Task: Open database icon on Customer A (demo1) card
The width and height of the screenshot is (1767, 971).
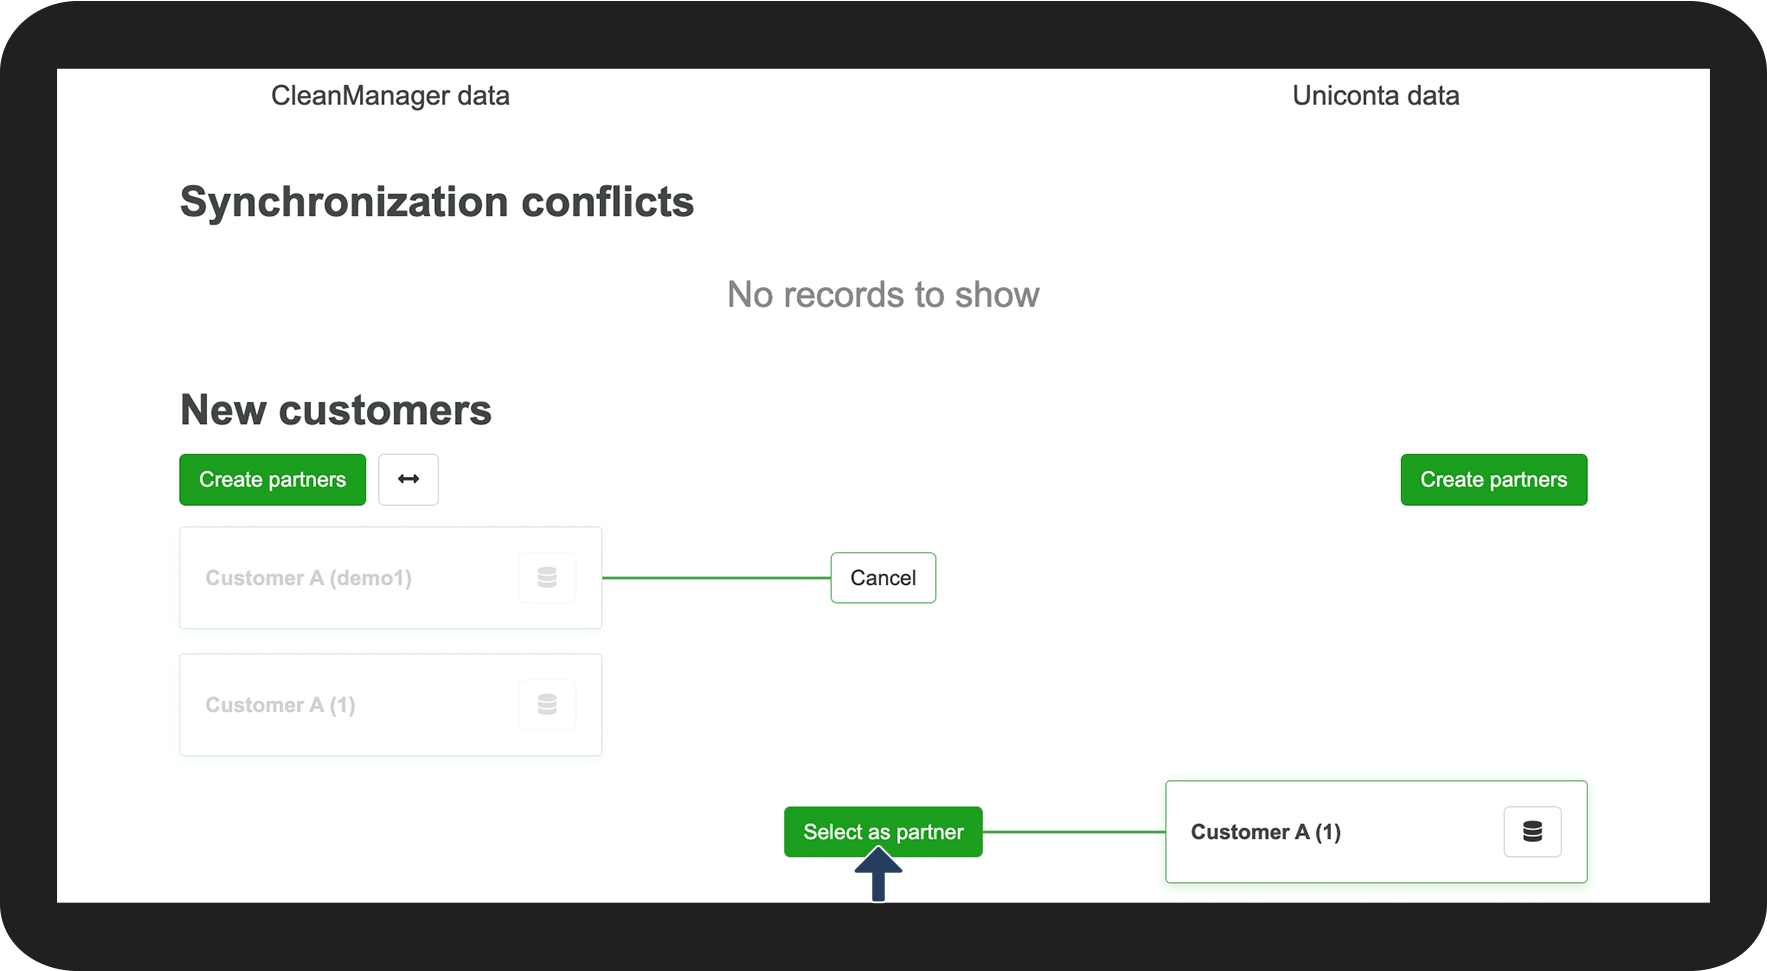Action: [547, 578]
